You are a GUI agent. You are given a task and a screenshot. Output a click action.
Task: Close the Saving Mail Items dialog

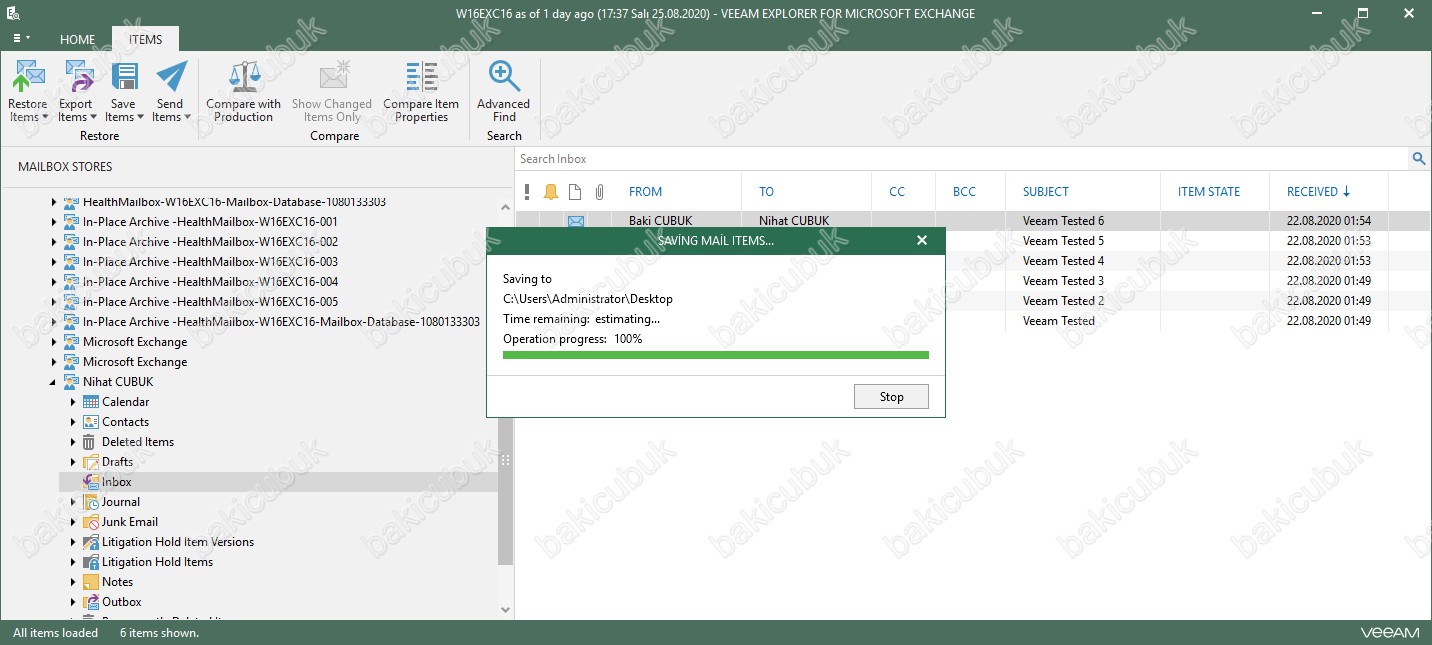[x=922, y=240]
